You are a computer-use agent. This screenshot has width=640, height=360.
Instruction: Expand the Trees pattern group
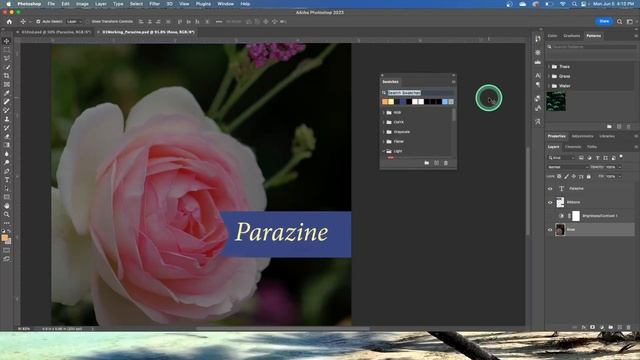point(549,67)
